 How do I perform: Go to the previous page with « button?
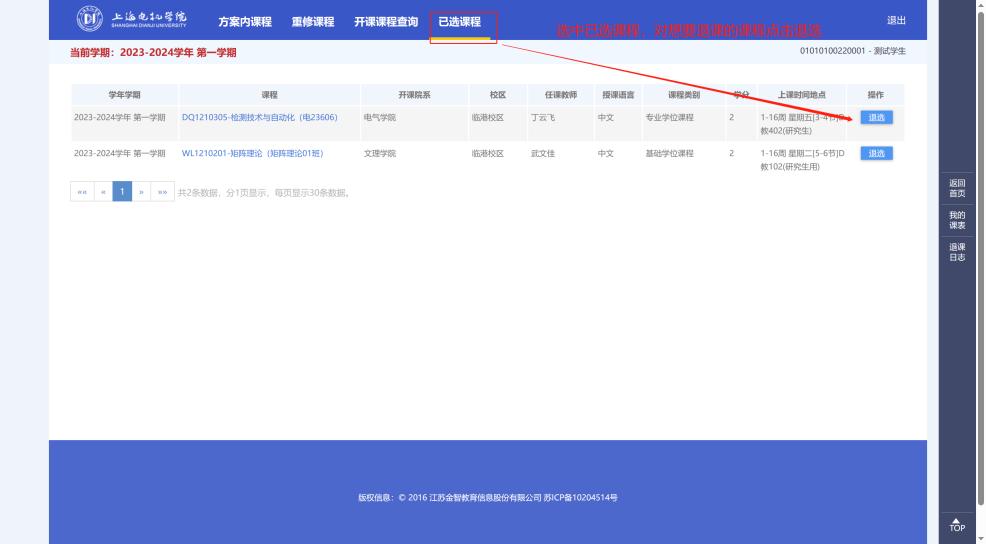tap(101, 192)
